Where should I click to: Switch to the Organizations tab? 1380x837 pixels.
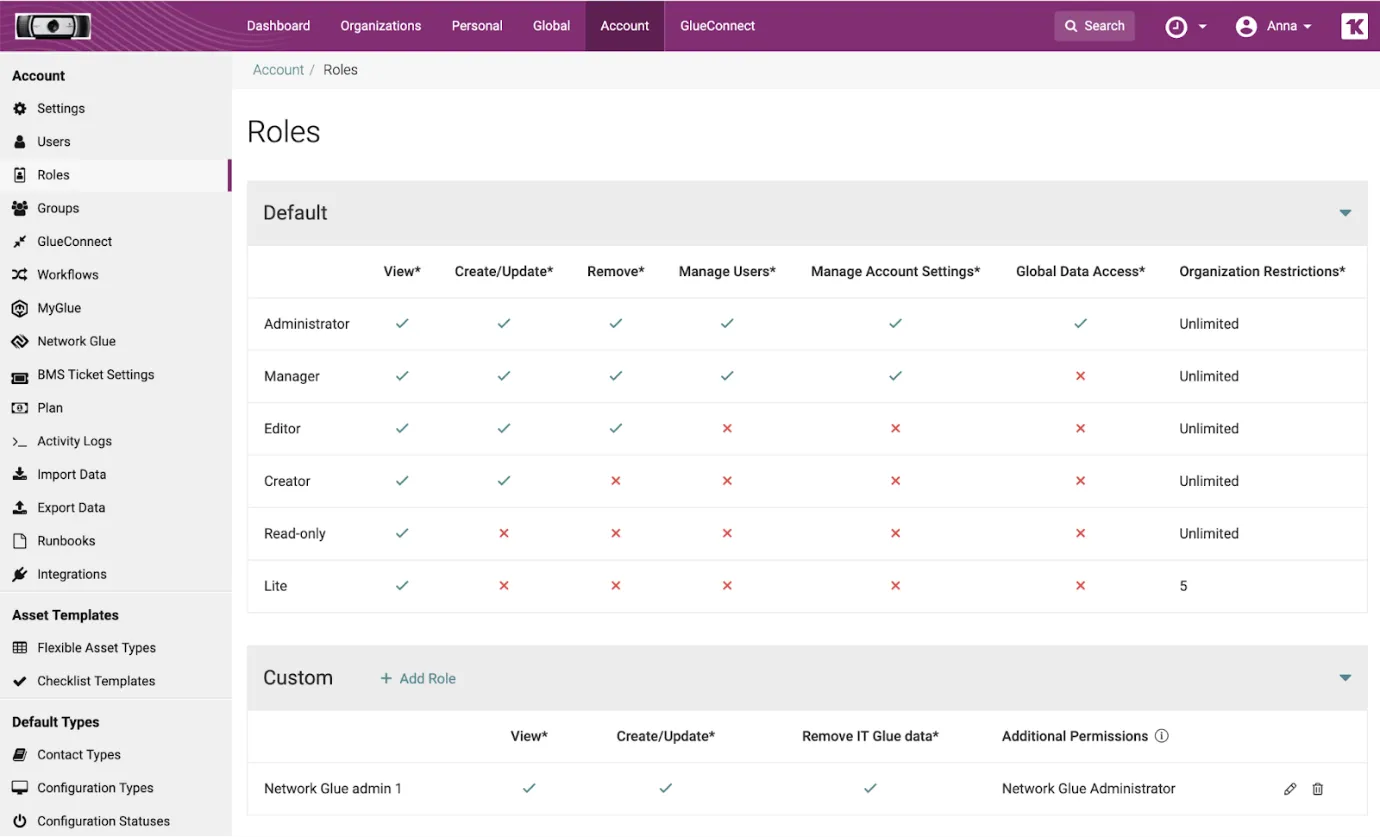380,26
